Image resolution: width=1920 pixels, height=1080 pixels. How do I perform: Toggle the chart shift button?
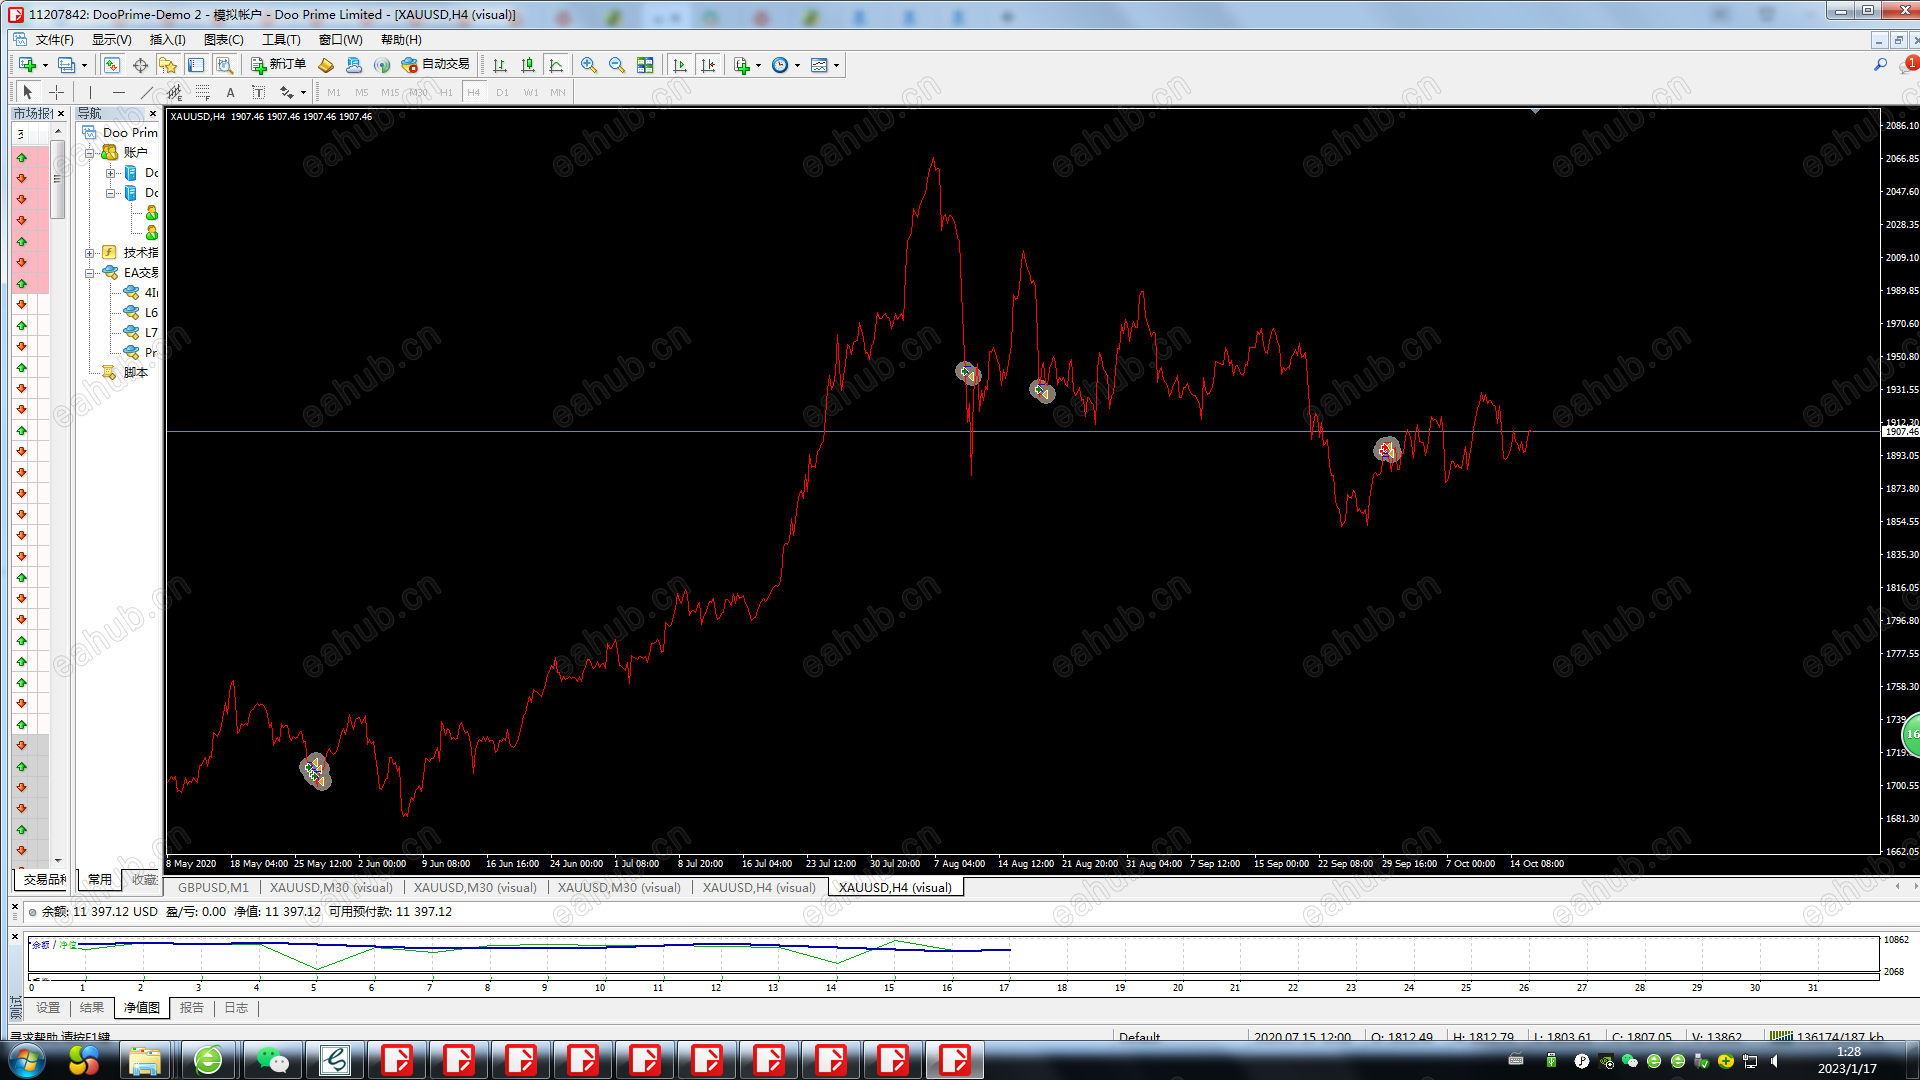(x=708, y=65)
